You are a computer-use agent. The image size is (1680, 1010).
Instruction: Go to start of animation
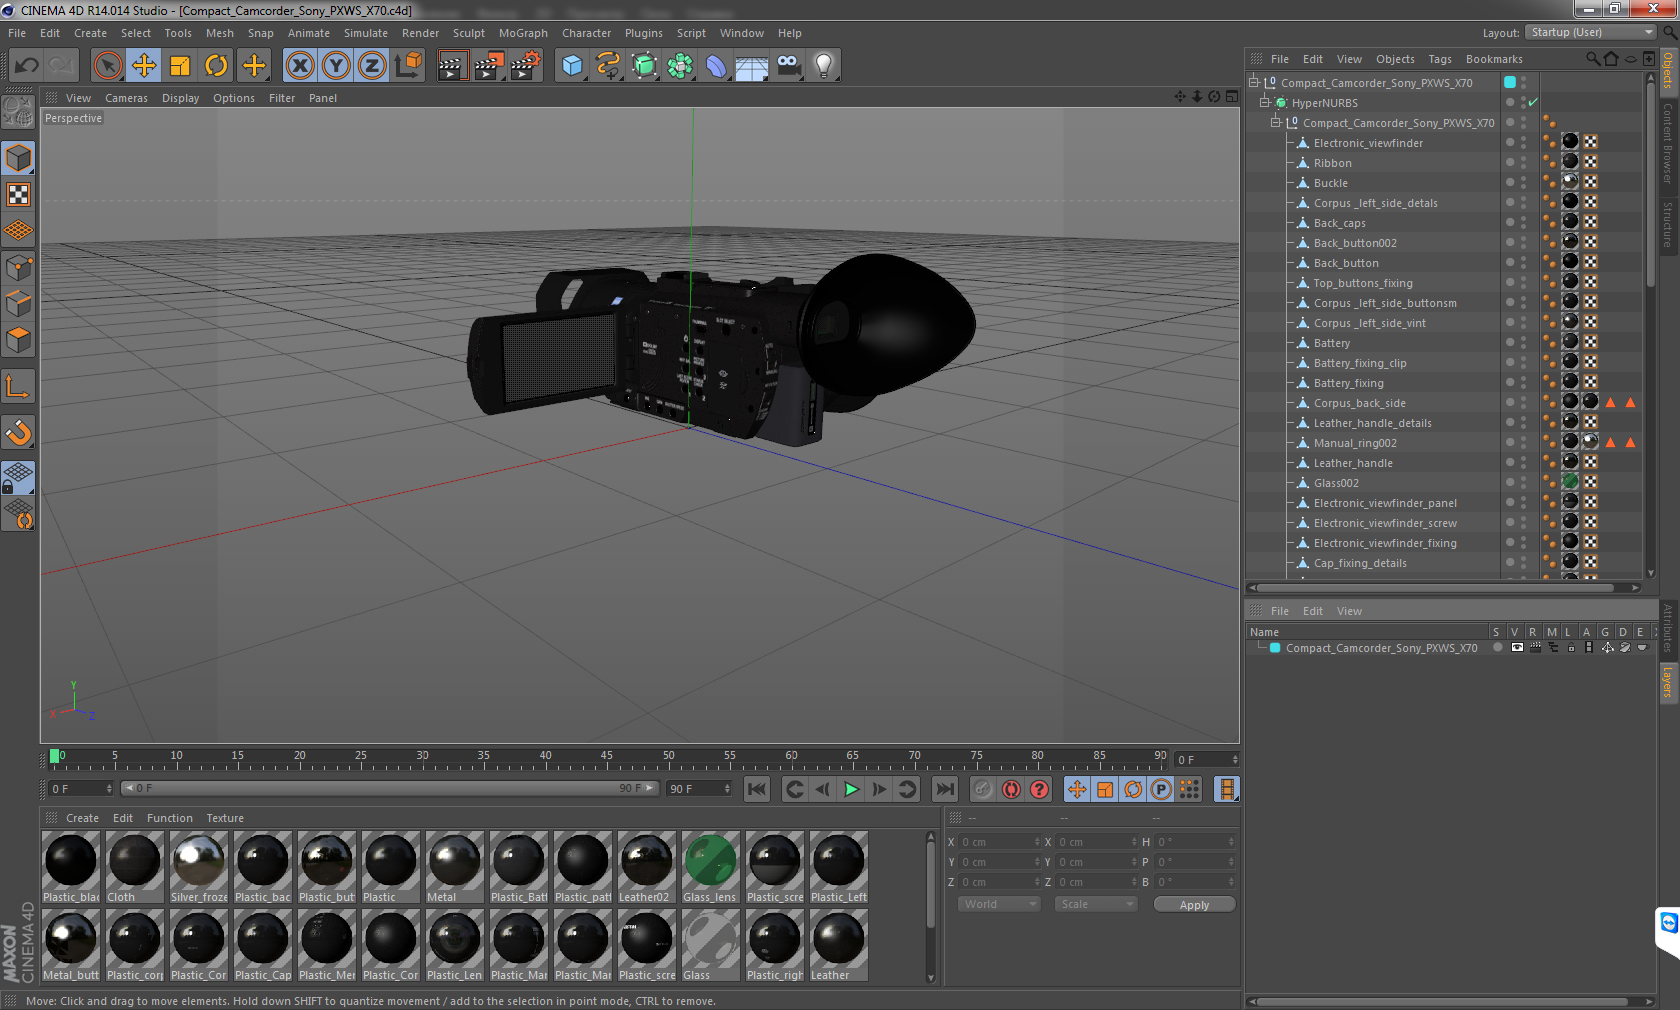tap(757, 789)
